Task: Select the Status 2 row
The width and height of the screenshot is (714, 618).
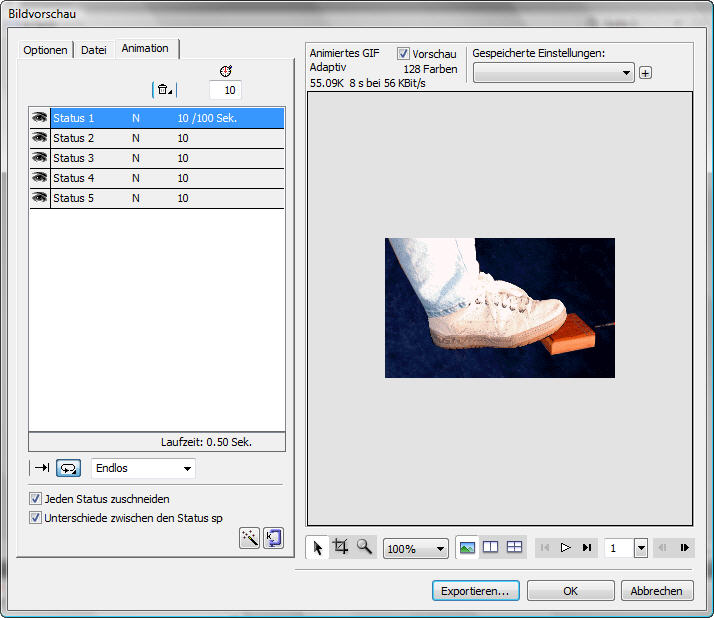Action: (x=157, y=138)
